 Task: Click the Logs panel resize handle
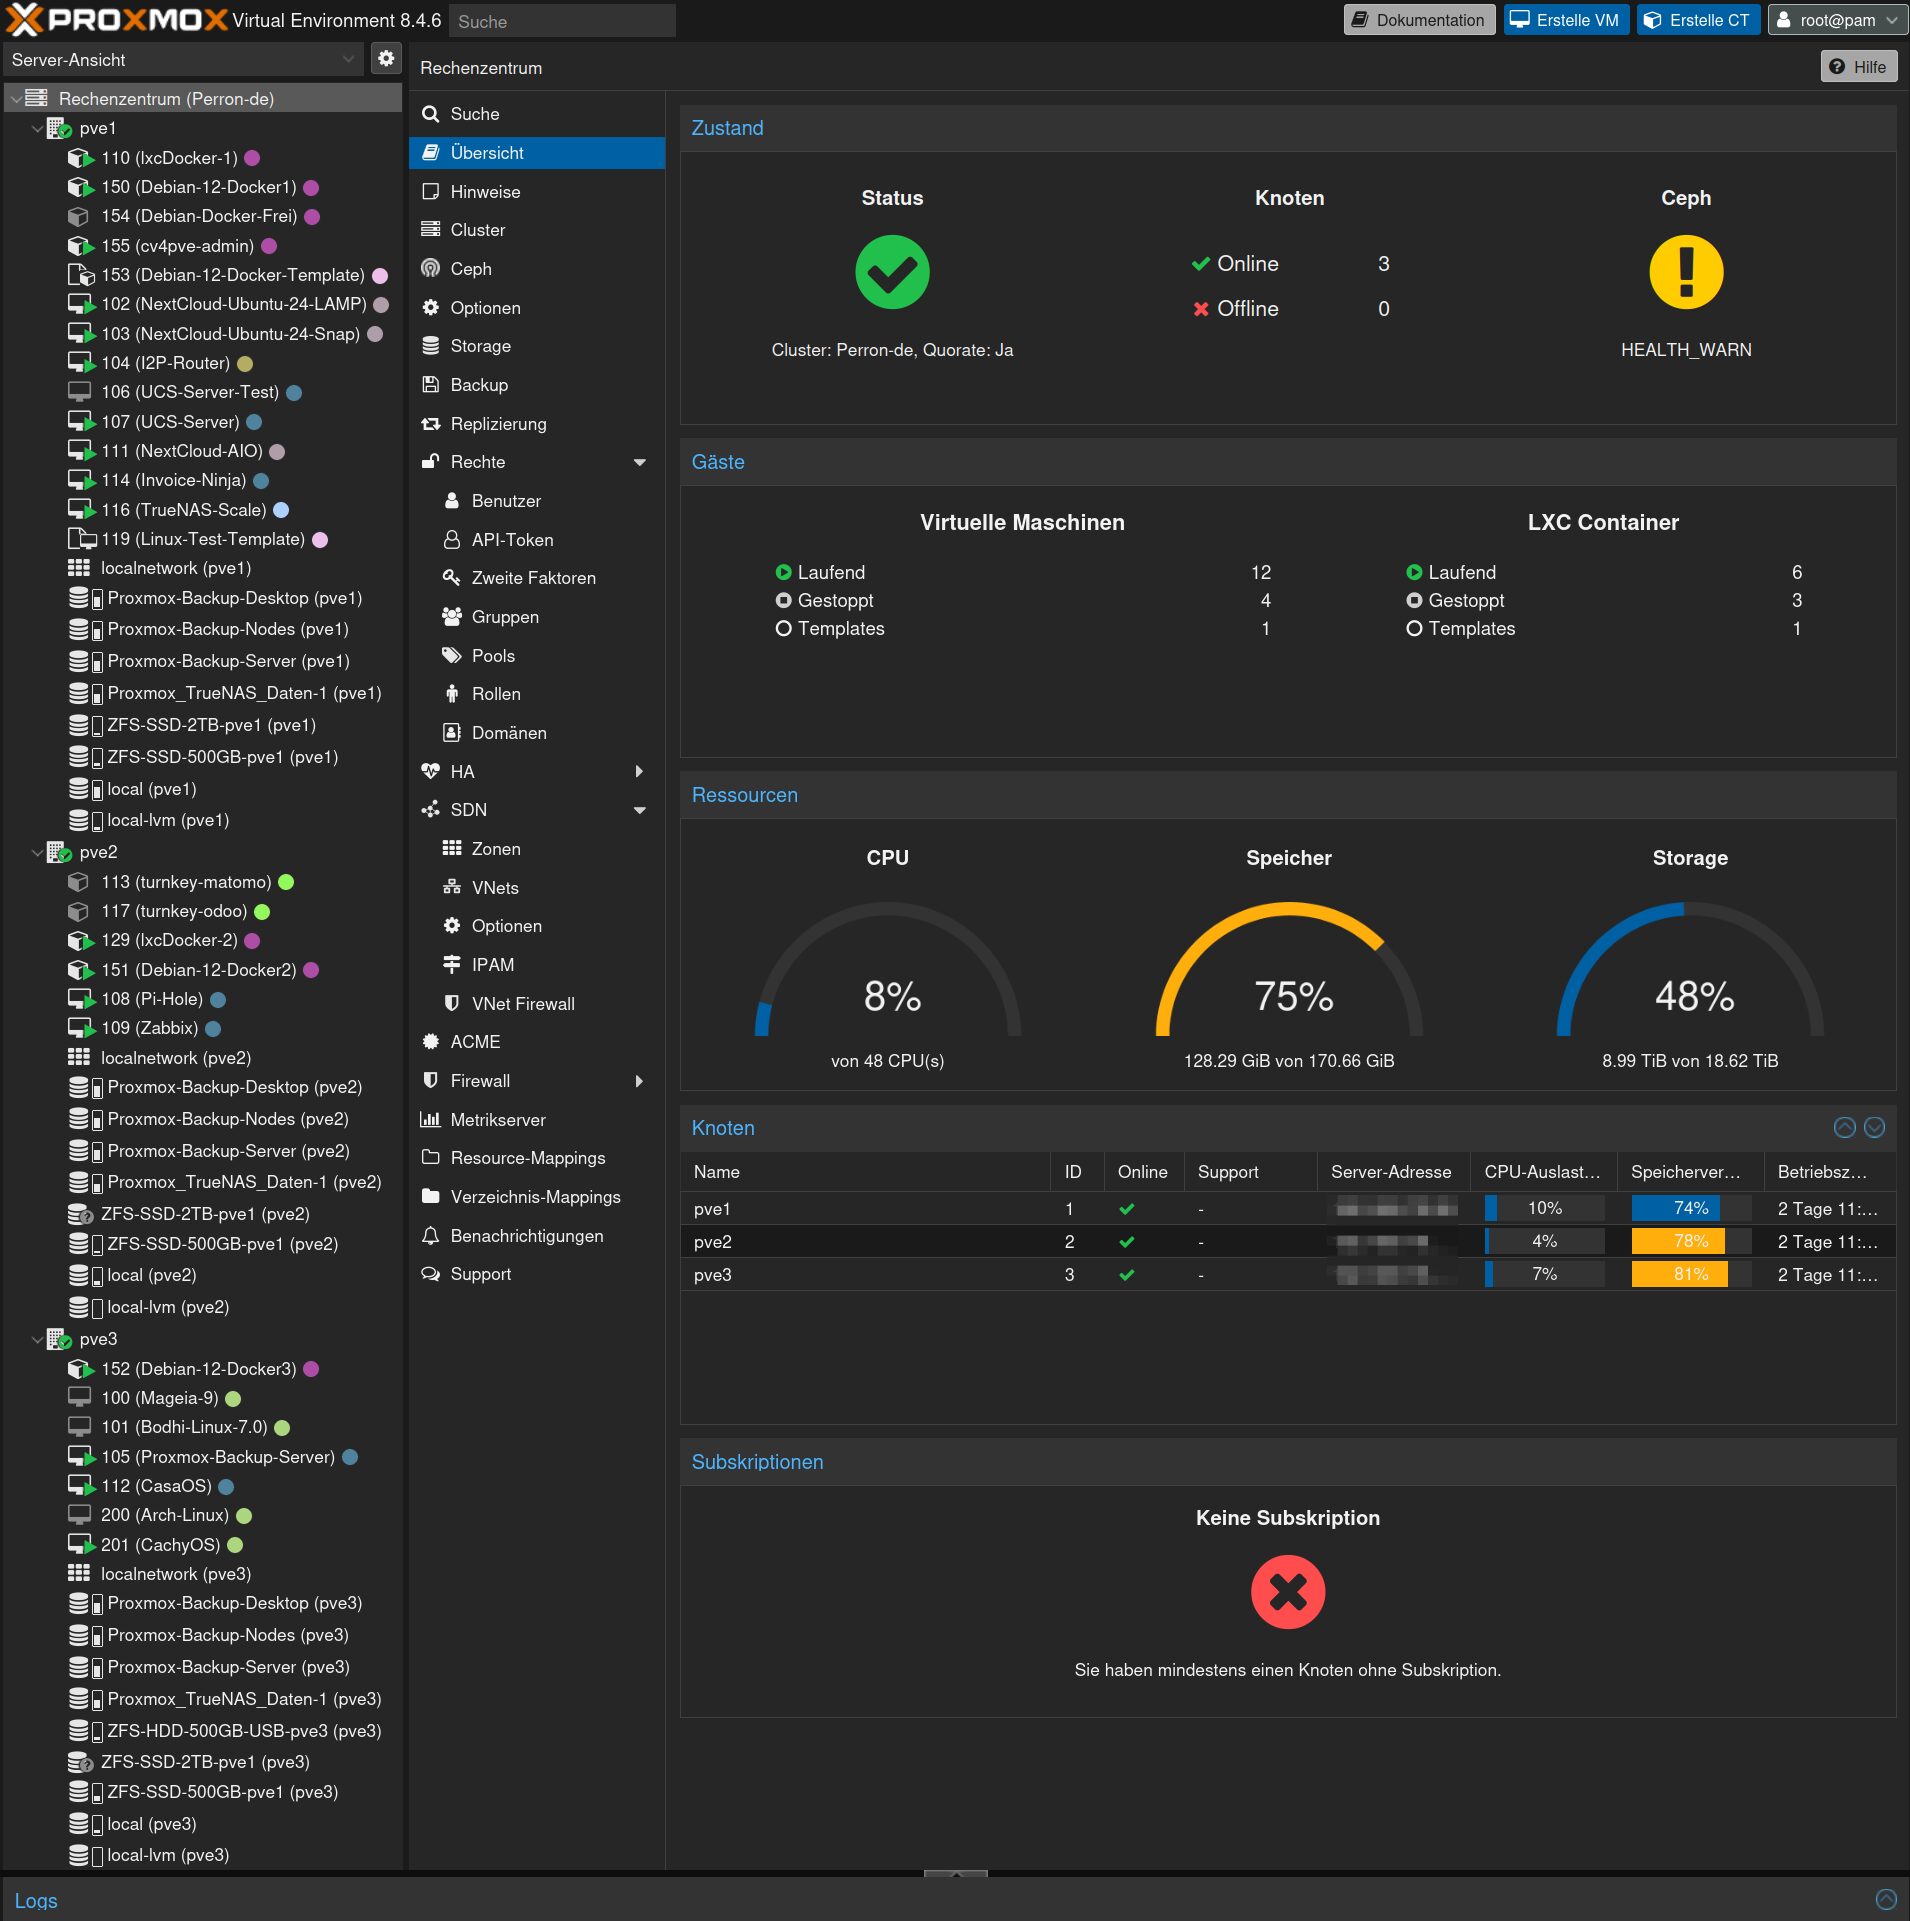955,1872
